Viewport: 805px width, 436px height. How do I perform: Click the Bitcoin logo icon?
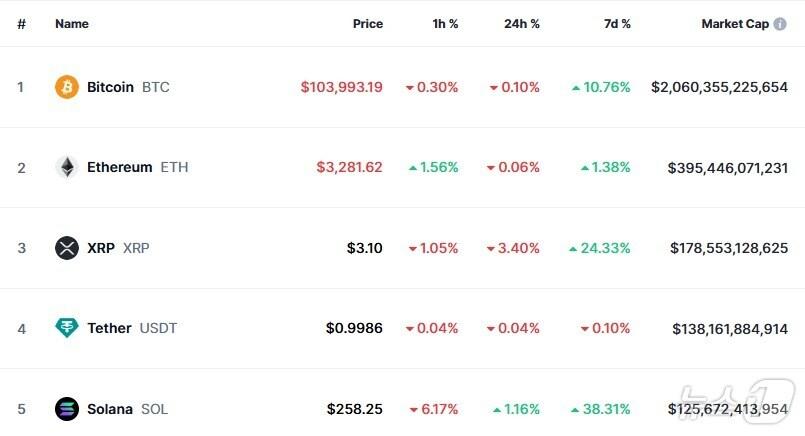coord(67,87)
